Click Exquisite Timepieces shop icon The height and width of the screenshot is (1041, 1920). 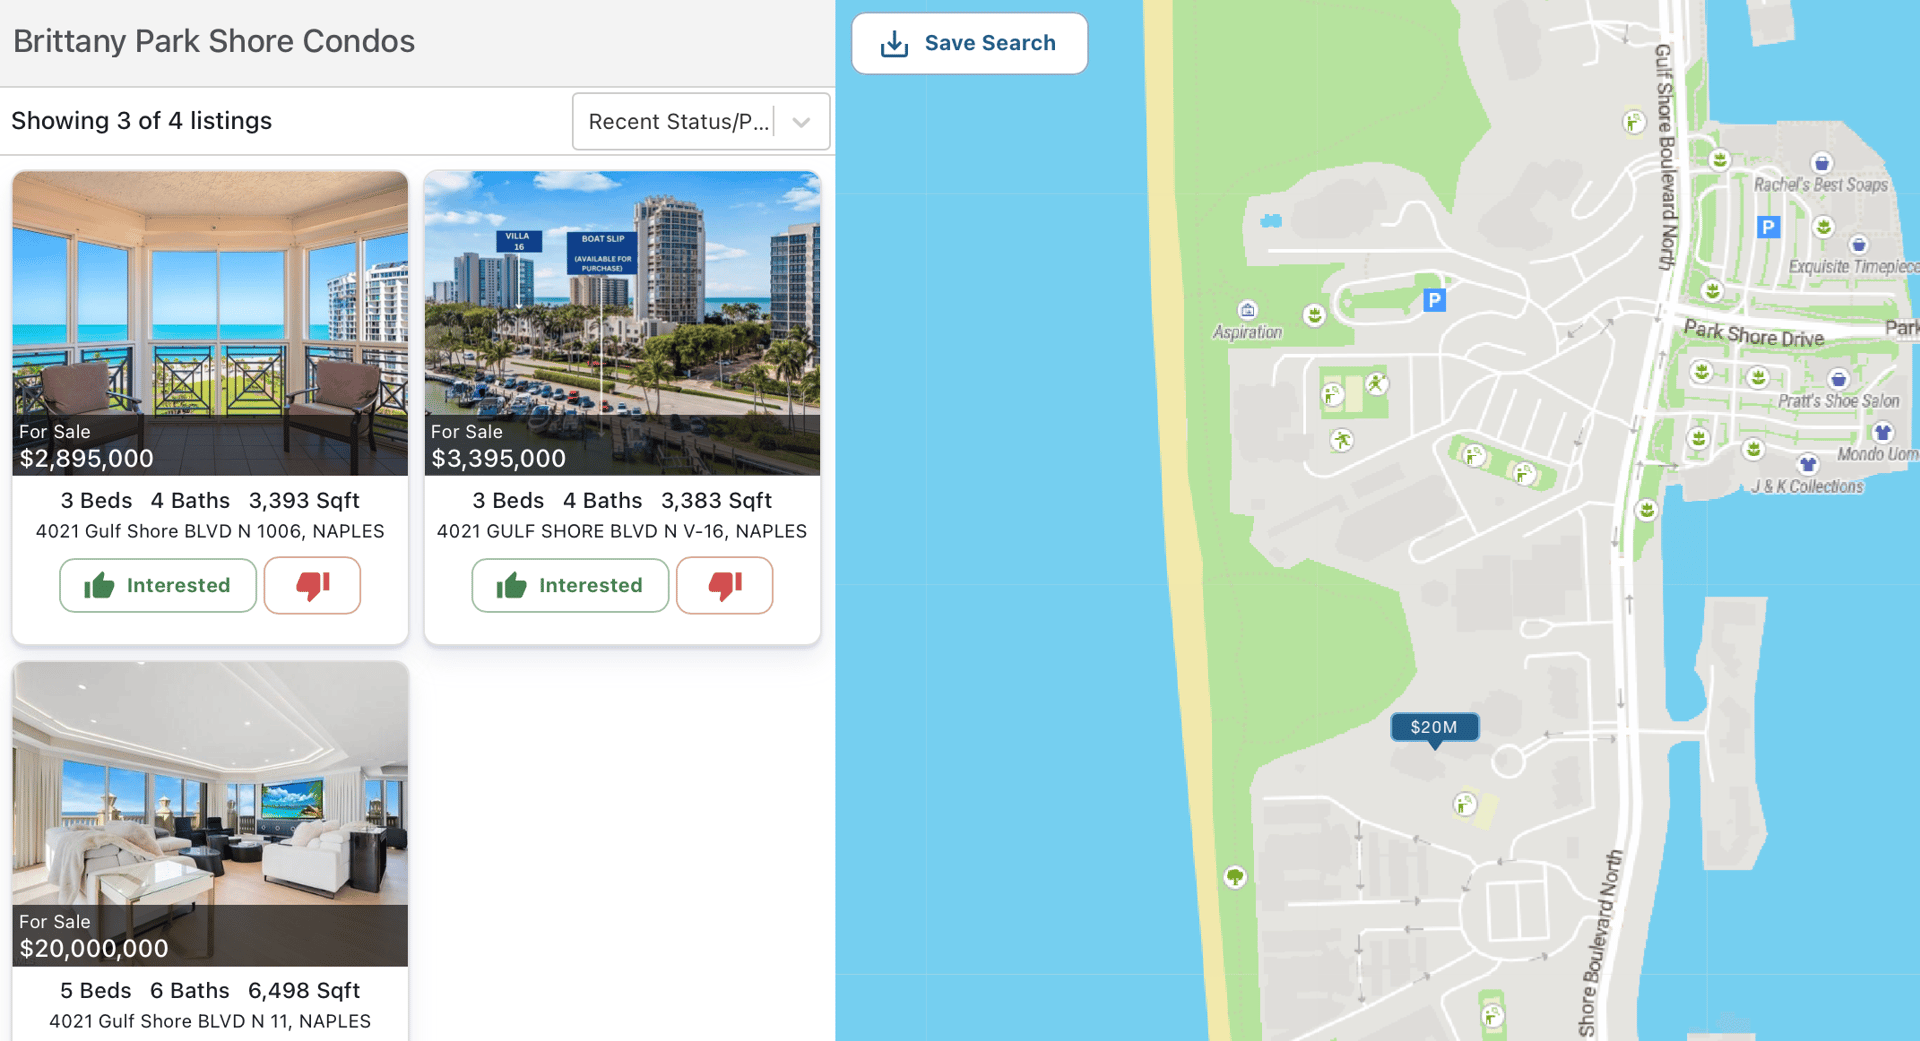point(1858,245)
